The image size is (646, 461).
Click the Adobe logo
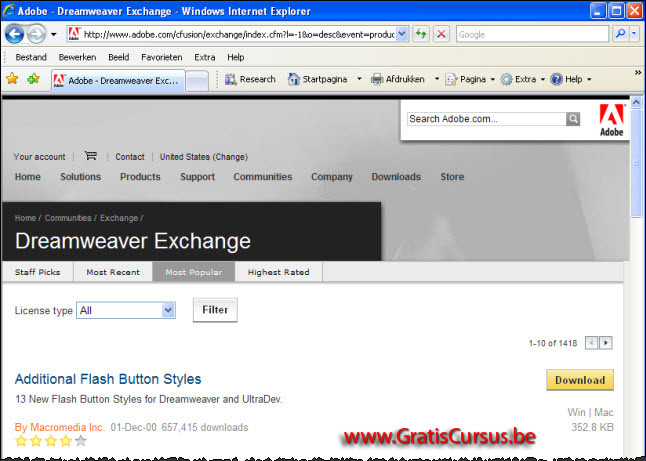[x=611, y=120]
